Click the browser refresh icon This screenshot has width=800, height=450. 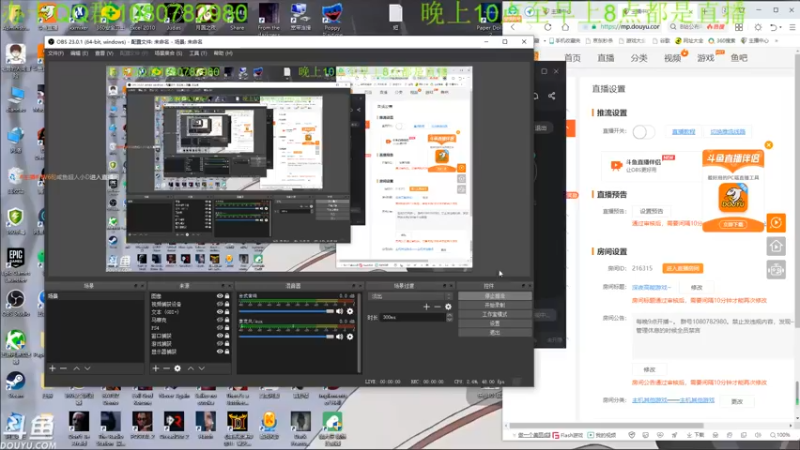pos(547,27)
